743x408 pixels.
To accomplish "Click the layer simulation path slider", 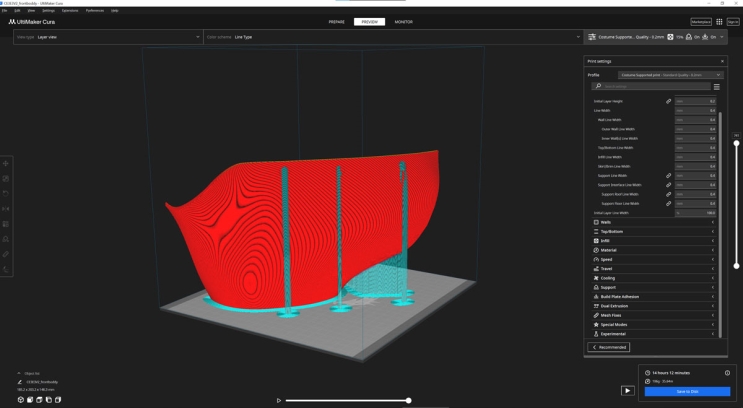I will coord(347,400).
